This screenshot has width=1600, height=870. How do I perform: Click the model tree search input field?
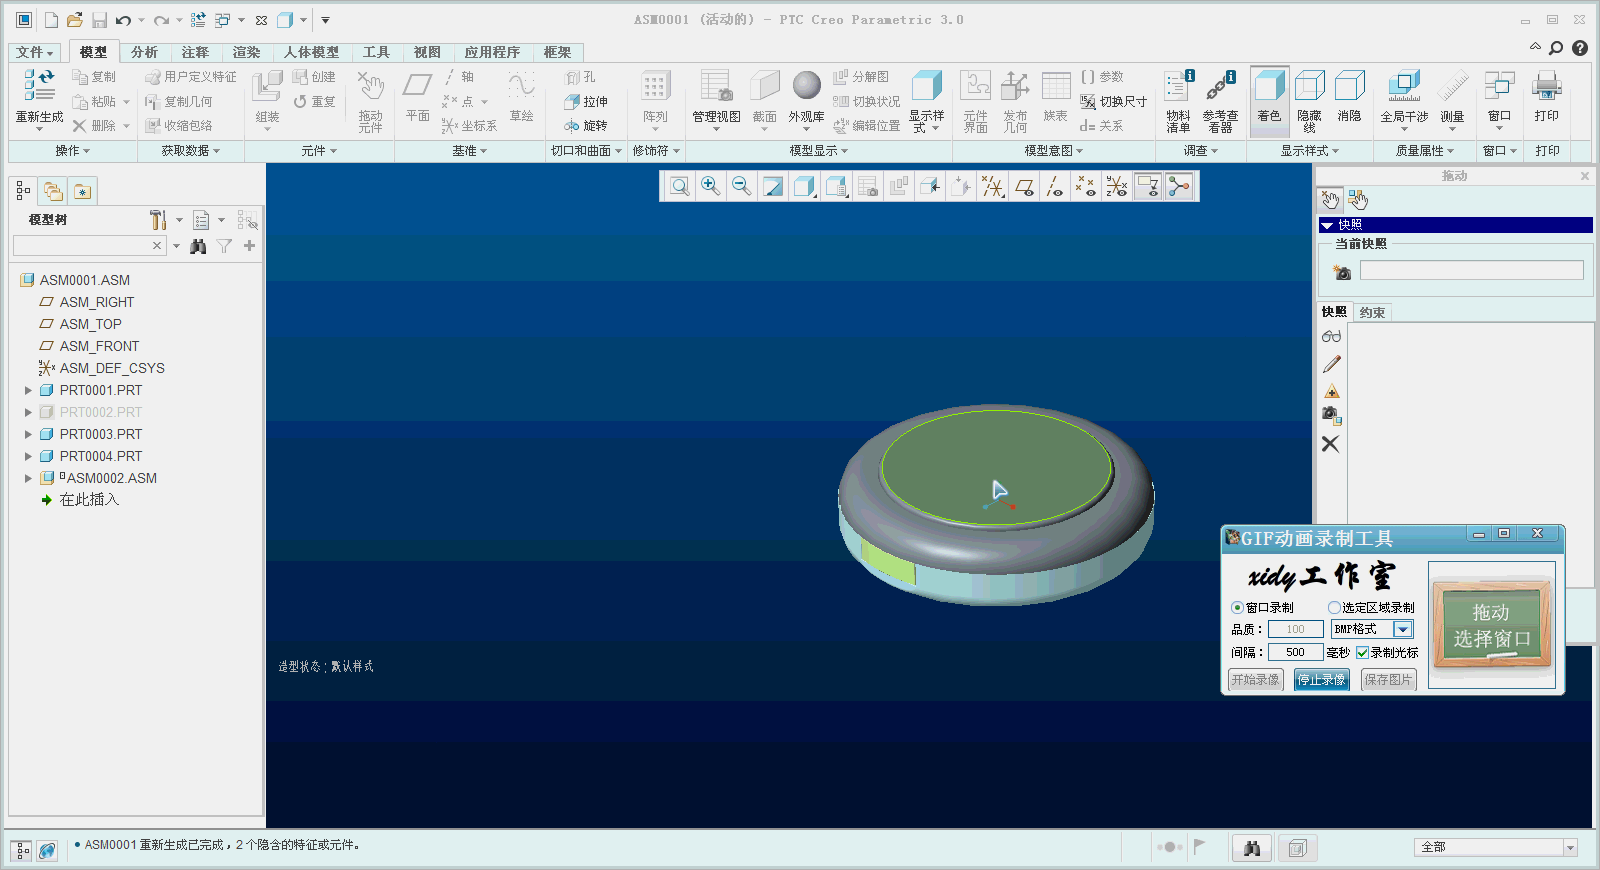coord(89,246)
